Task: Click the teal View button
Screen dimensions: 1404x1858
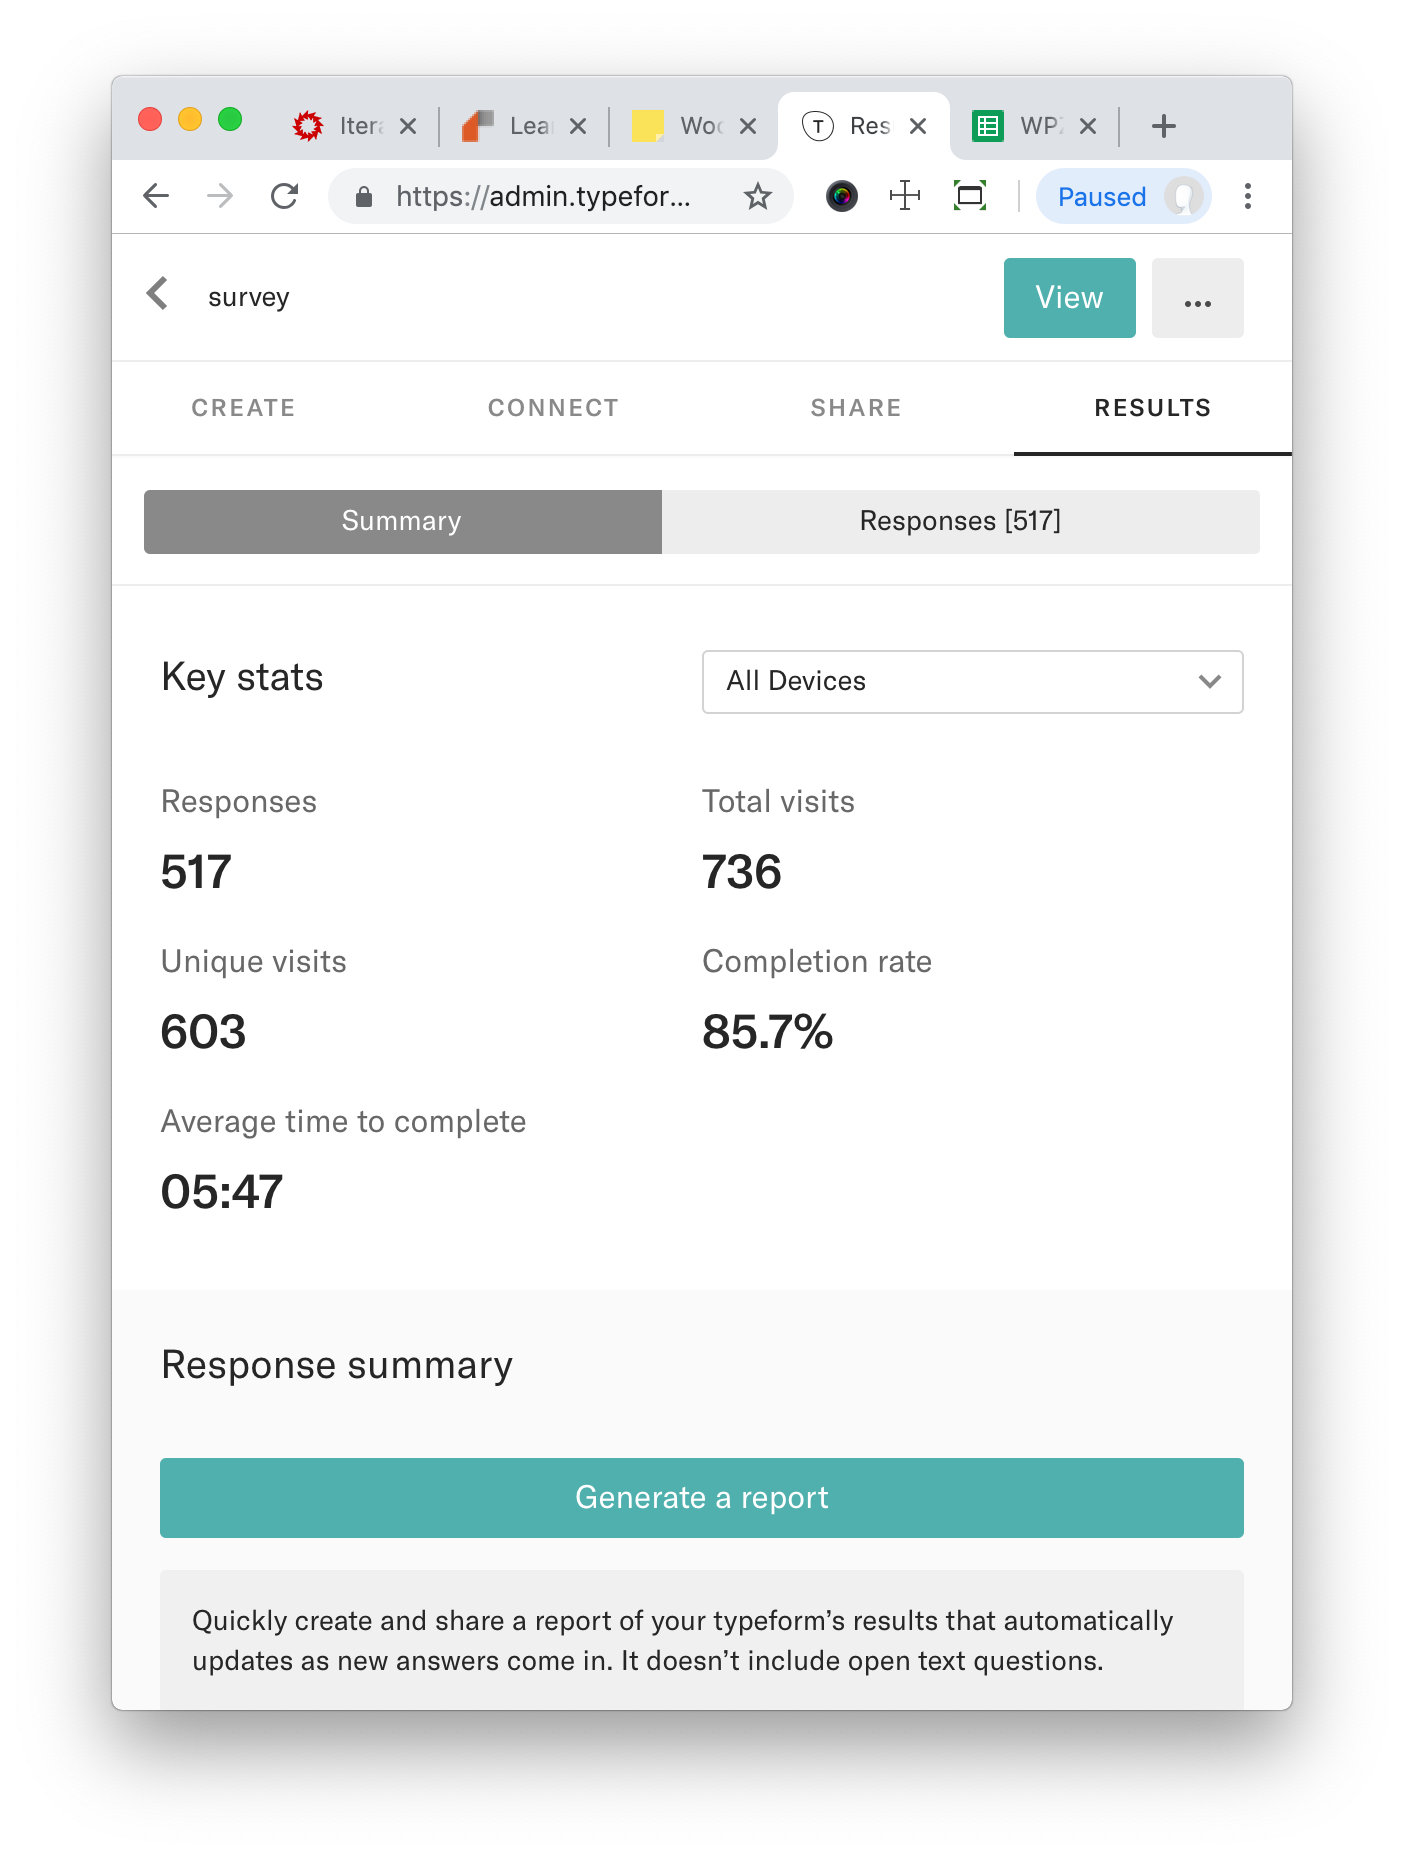Action: (x=1070, y=298)
